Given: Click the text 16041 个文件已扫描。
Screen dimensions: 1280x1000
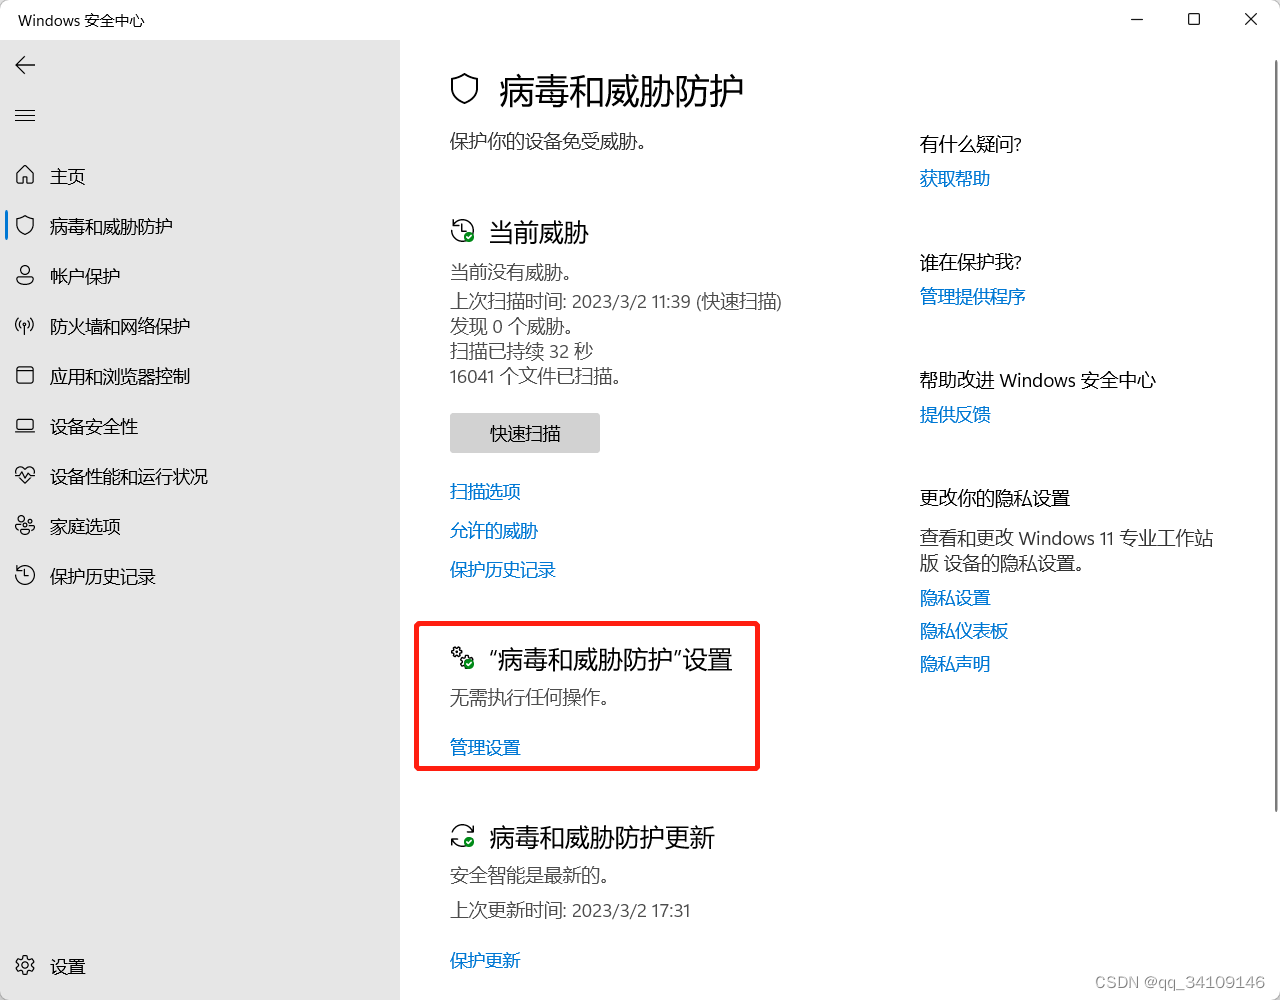Looking at the screenshot, I should click(535, 376).
